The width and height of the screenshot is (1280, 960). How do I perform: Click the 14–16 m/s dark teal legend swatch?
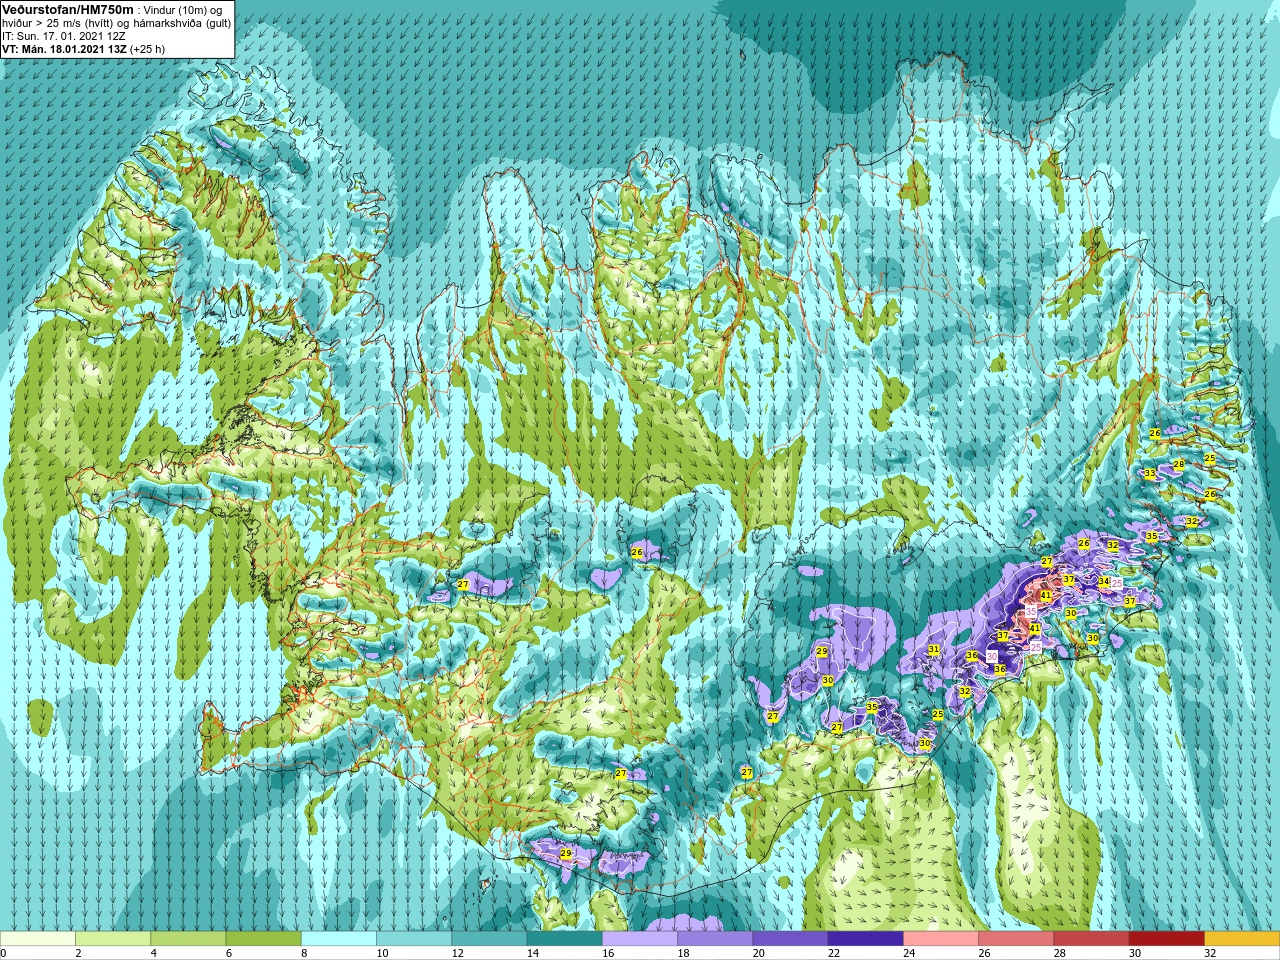coord(564,939)
